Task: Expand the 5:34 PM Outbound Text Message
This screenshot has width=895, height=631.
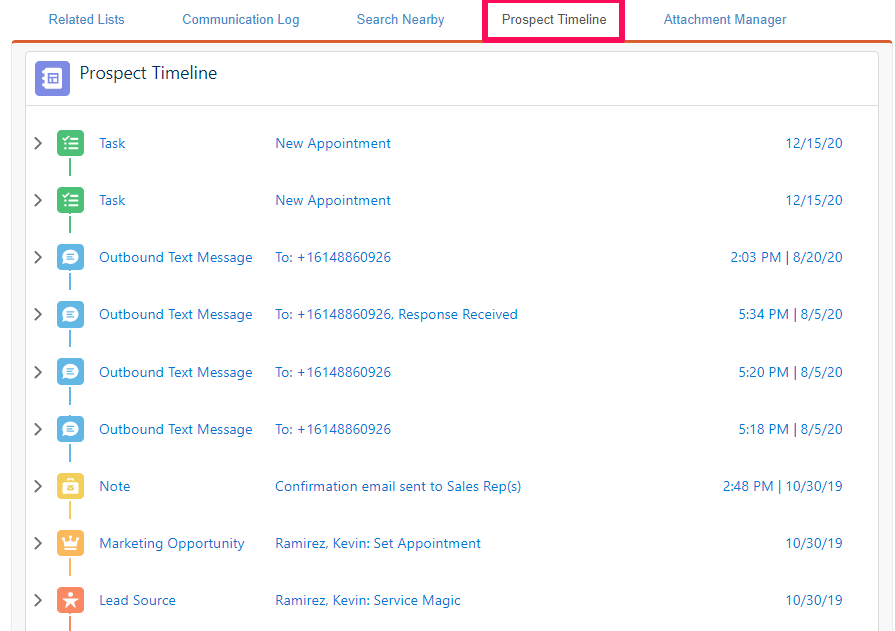Action: [38, 315]
